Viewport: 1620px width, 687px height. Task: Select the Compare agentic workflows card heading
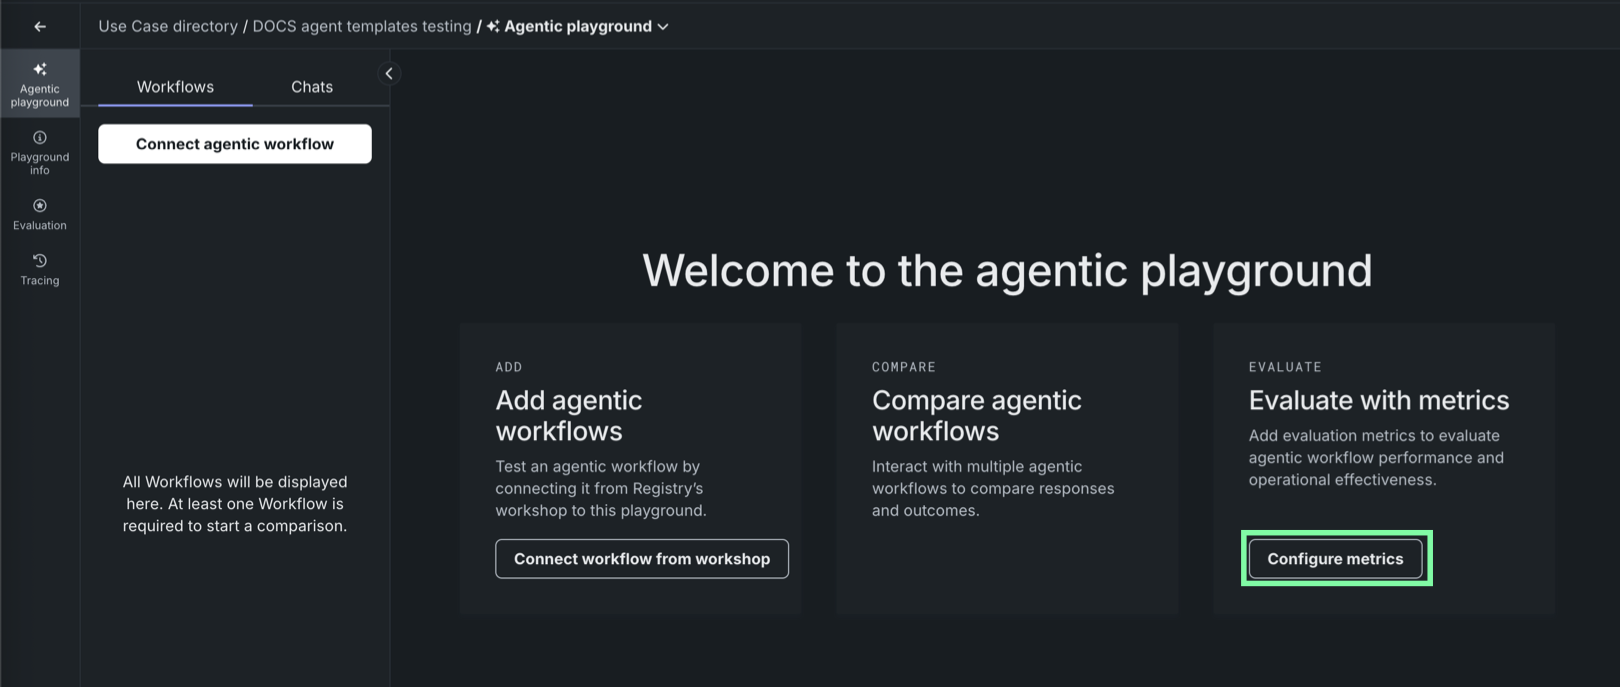coord(976,415)
